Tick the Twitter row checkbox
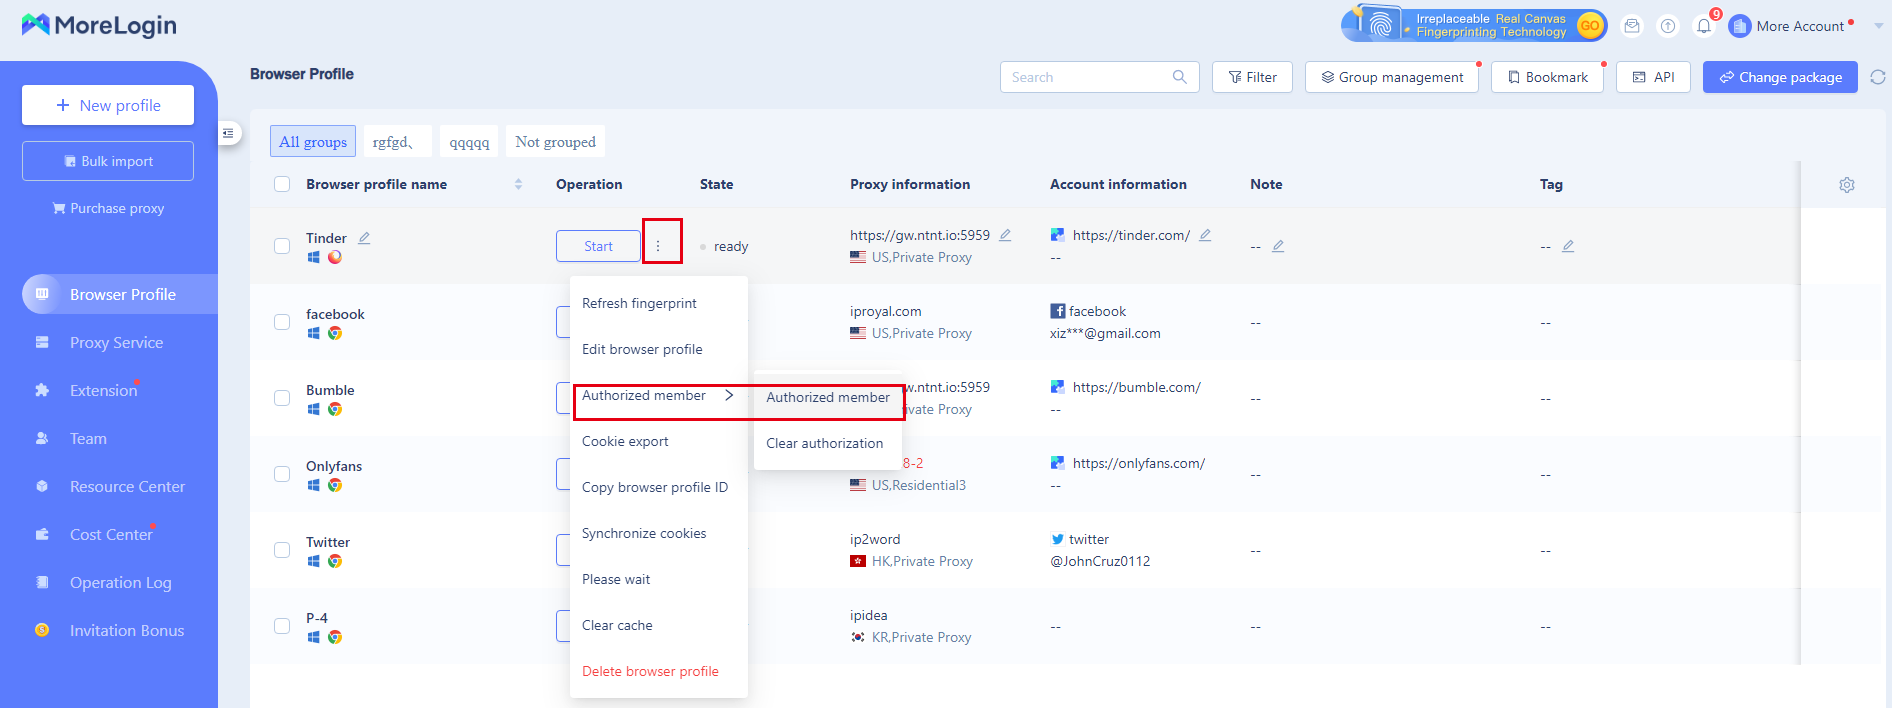The height and width of the screenshot is (708, 1892). (x=282, y=550)
